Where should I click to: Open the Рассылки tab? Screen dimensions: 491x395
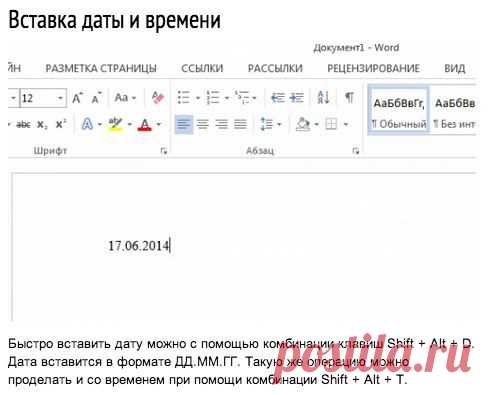[275, 68]
